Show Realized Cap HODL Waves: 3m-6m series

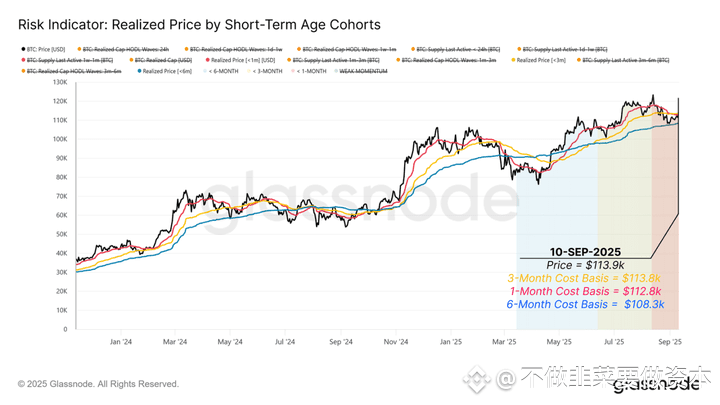click(71, 71)
